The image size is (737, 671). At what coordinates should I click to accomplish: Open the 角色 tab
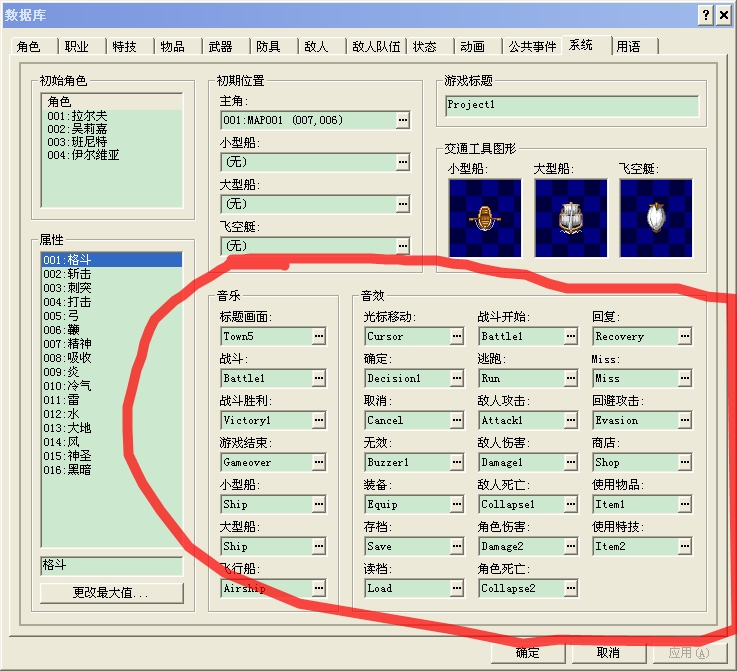33,46
